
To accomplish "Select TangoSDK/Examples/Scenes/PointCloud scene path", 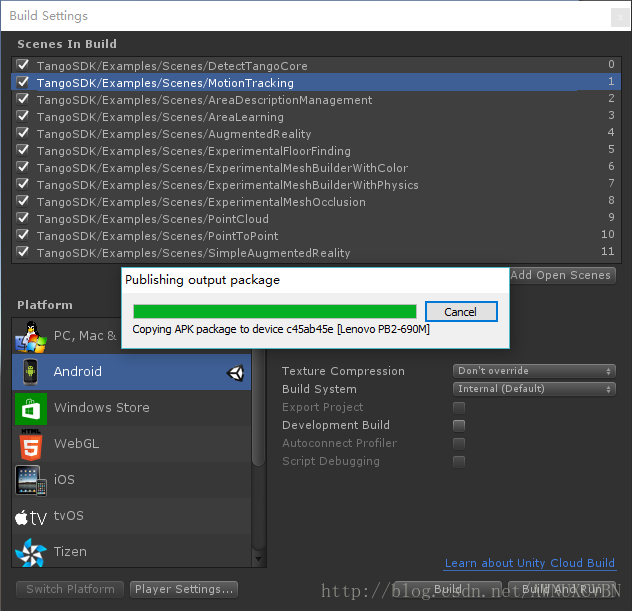I will click(x=153, y=219).
